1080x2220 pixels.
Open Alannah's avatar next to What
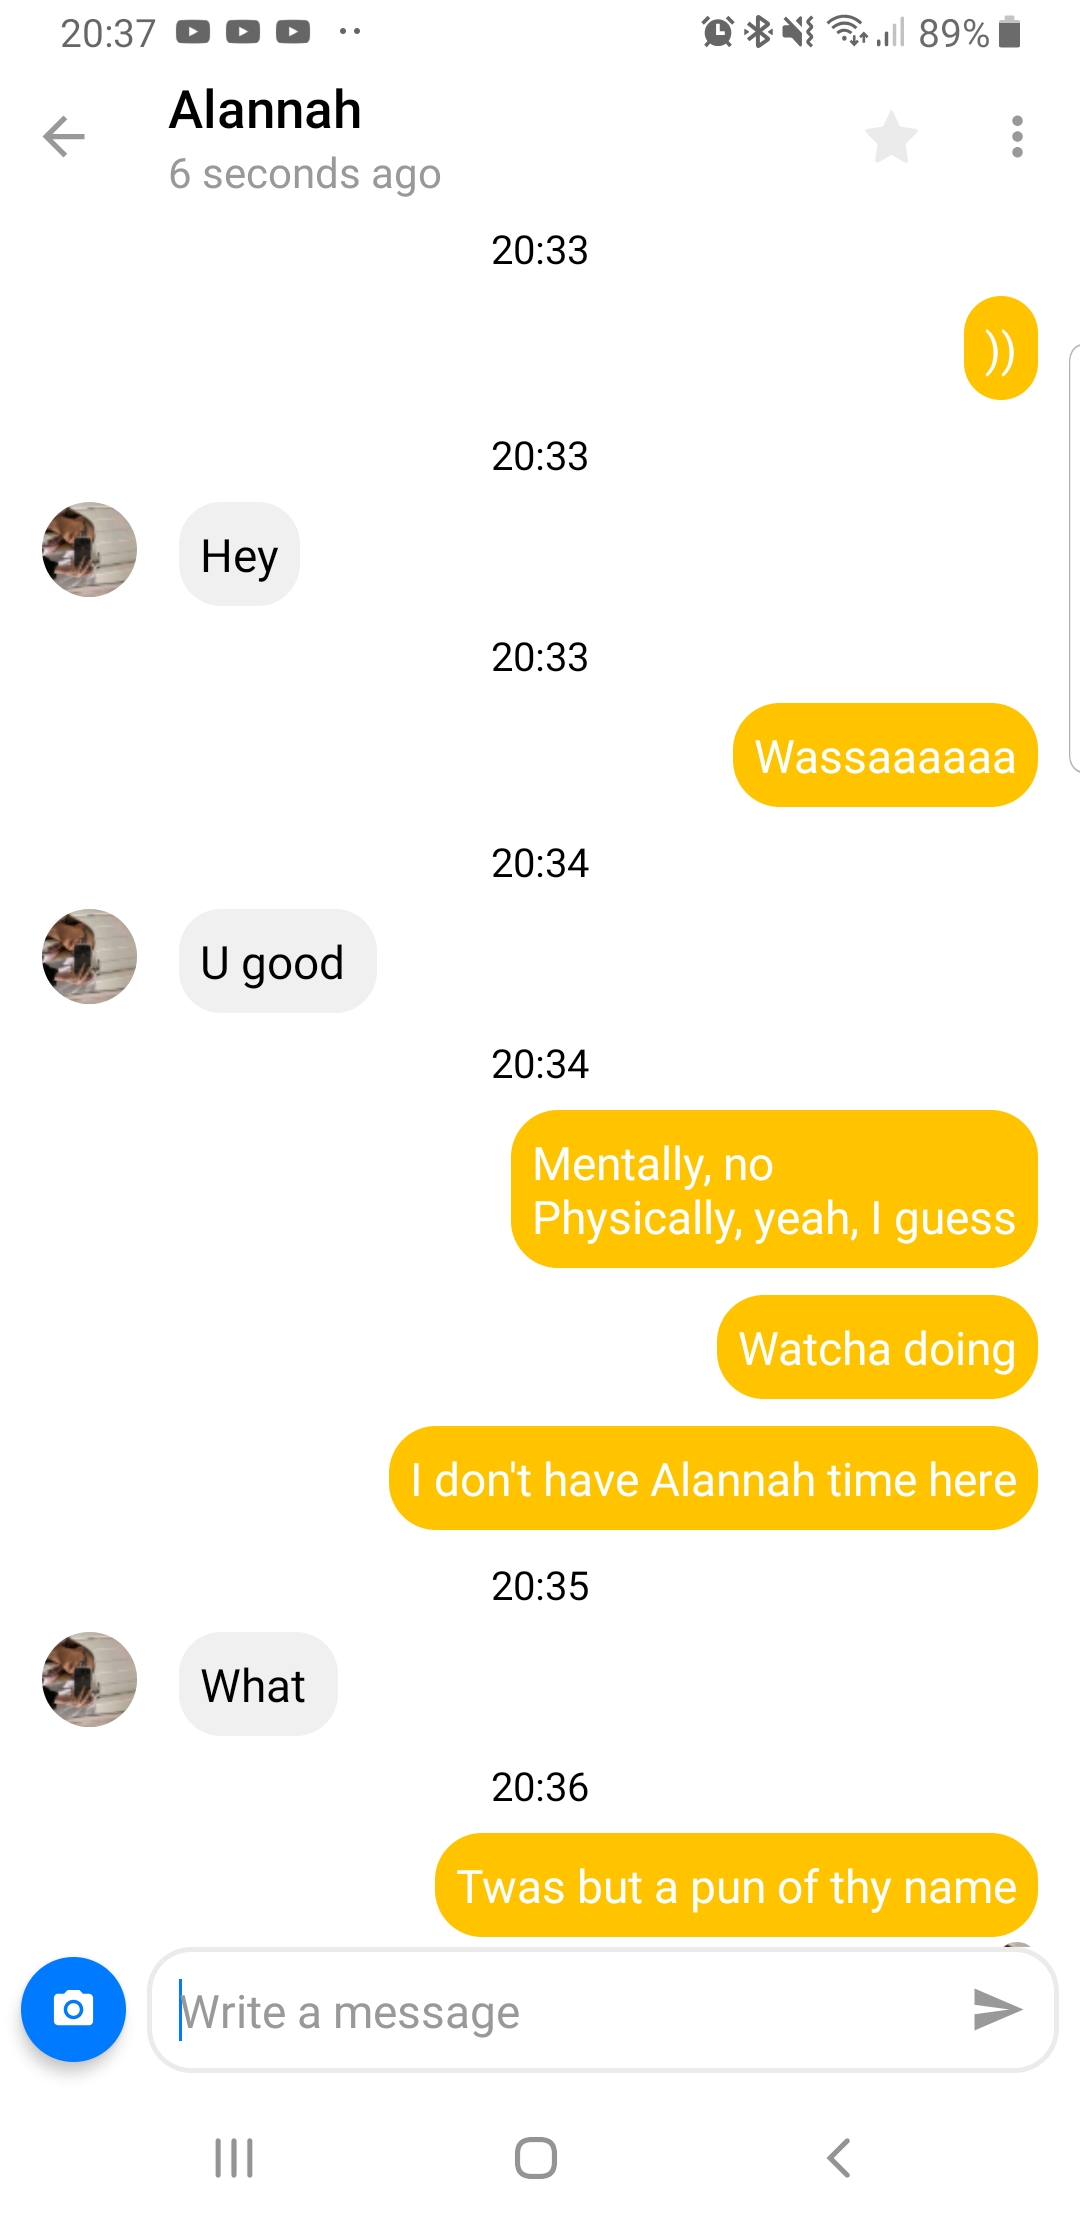[89, 1680]
